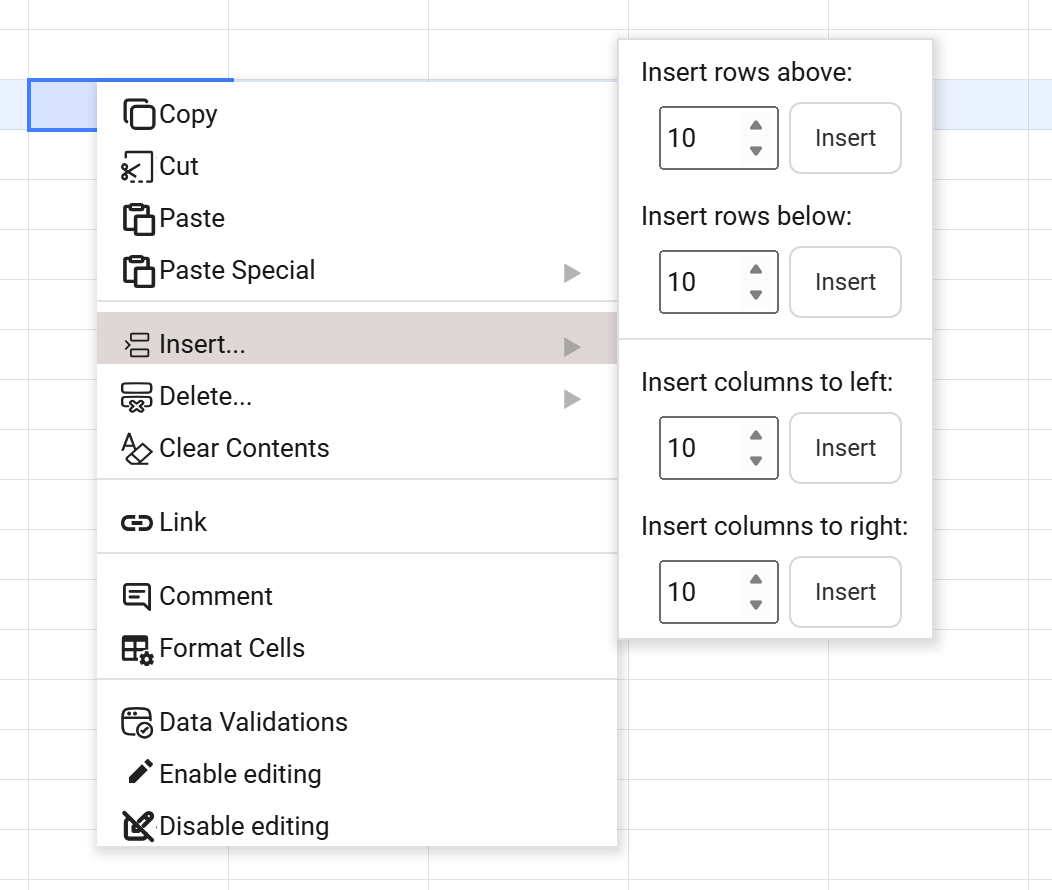Click the columns to right number field
The image size is (1052, 890).
[x=700, y=592]
